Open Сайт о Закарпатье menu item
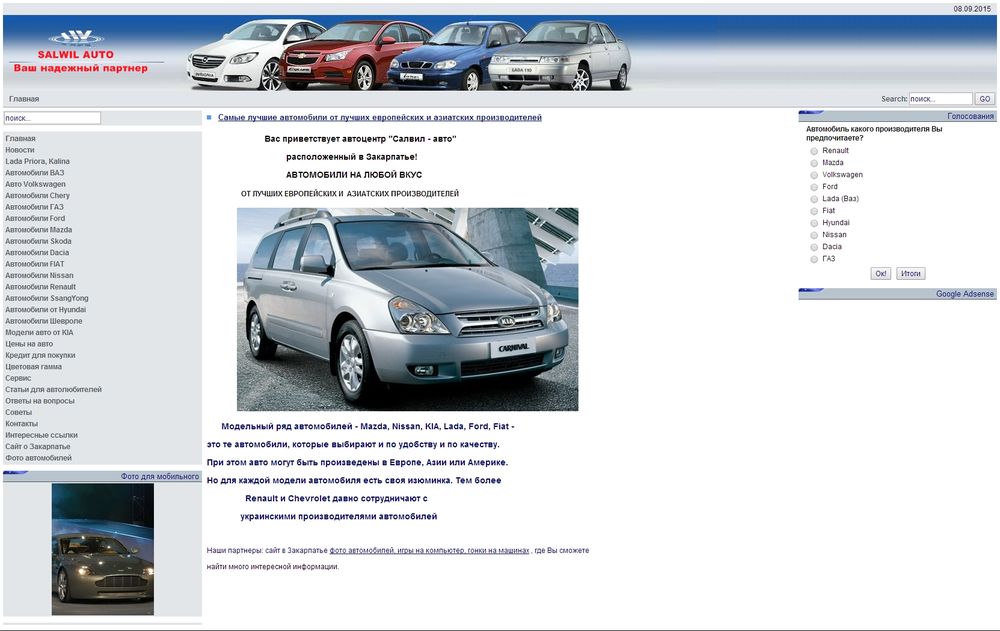This screenshot has height=631, width=1000. 38,447
